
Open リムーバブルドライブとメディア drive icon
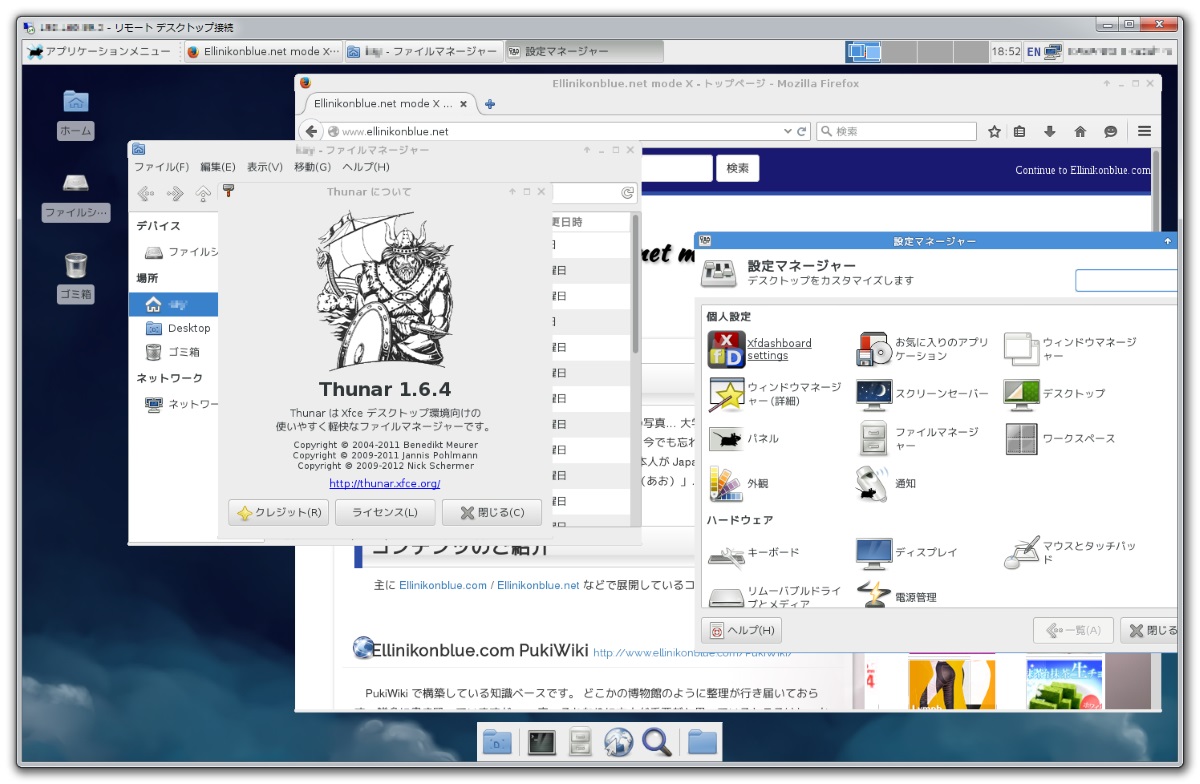click(x=726, y=597)
